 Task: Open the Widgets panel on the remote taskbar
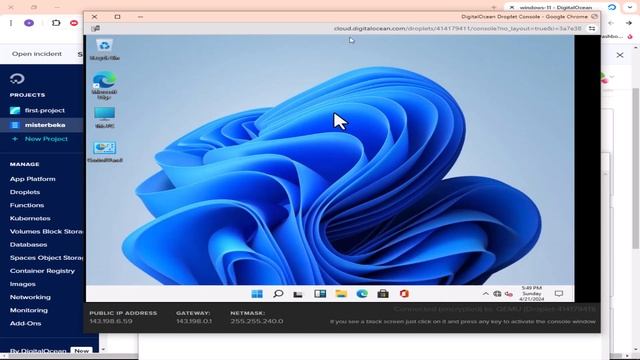click(x=320, y=294)
